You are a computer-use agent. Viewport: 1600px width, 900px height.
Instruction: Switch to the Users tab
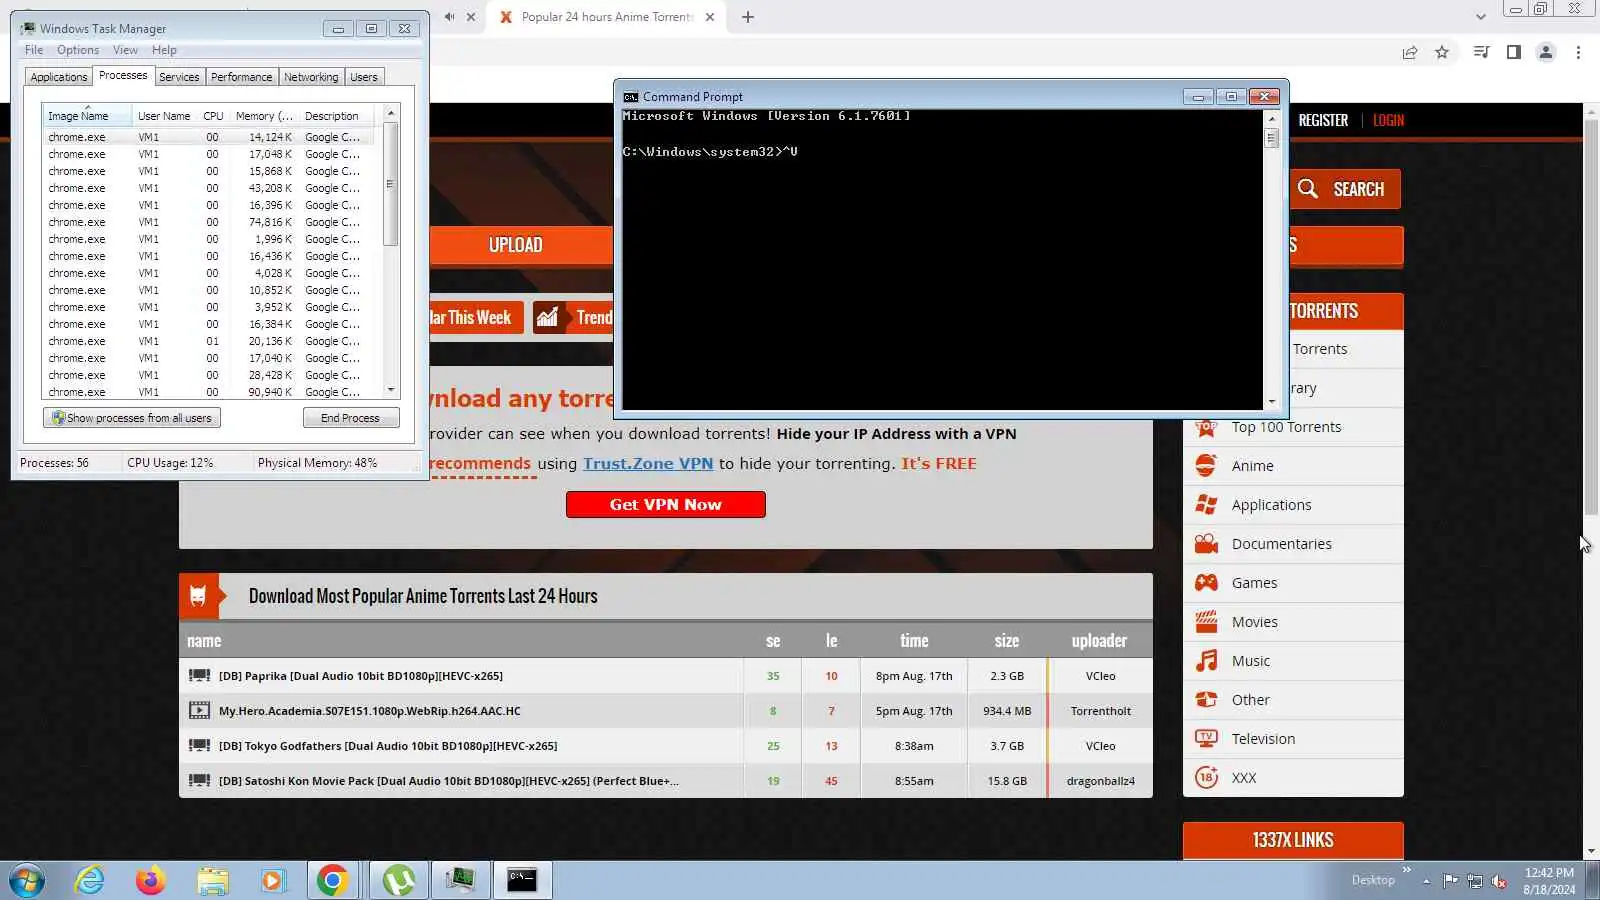(x=364, y=77)
